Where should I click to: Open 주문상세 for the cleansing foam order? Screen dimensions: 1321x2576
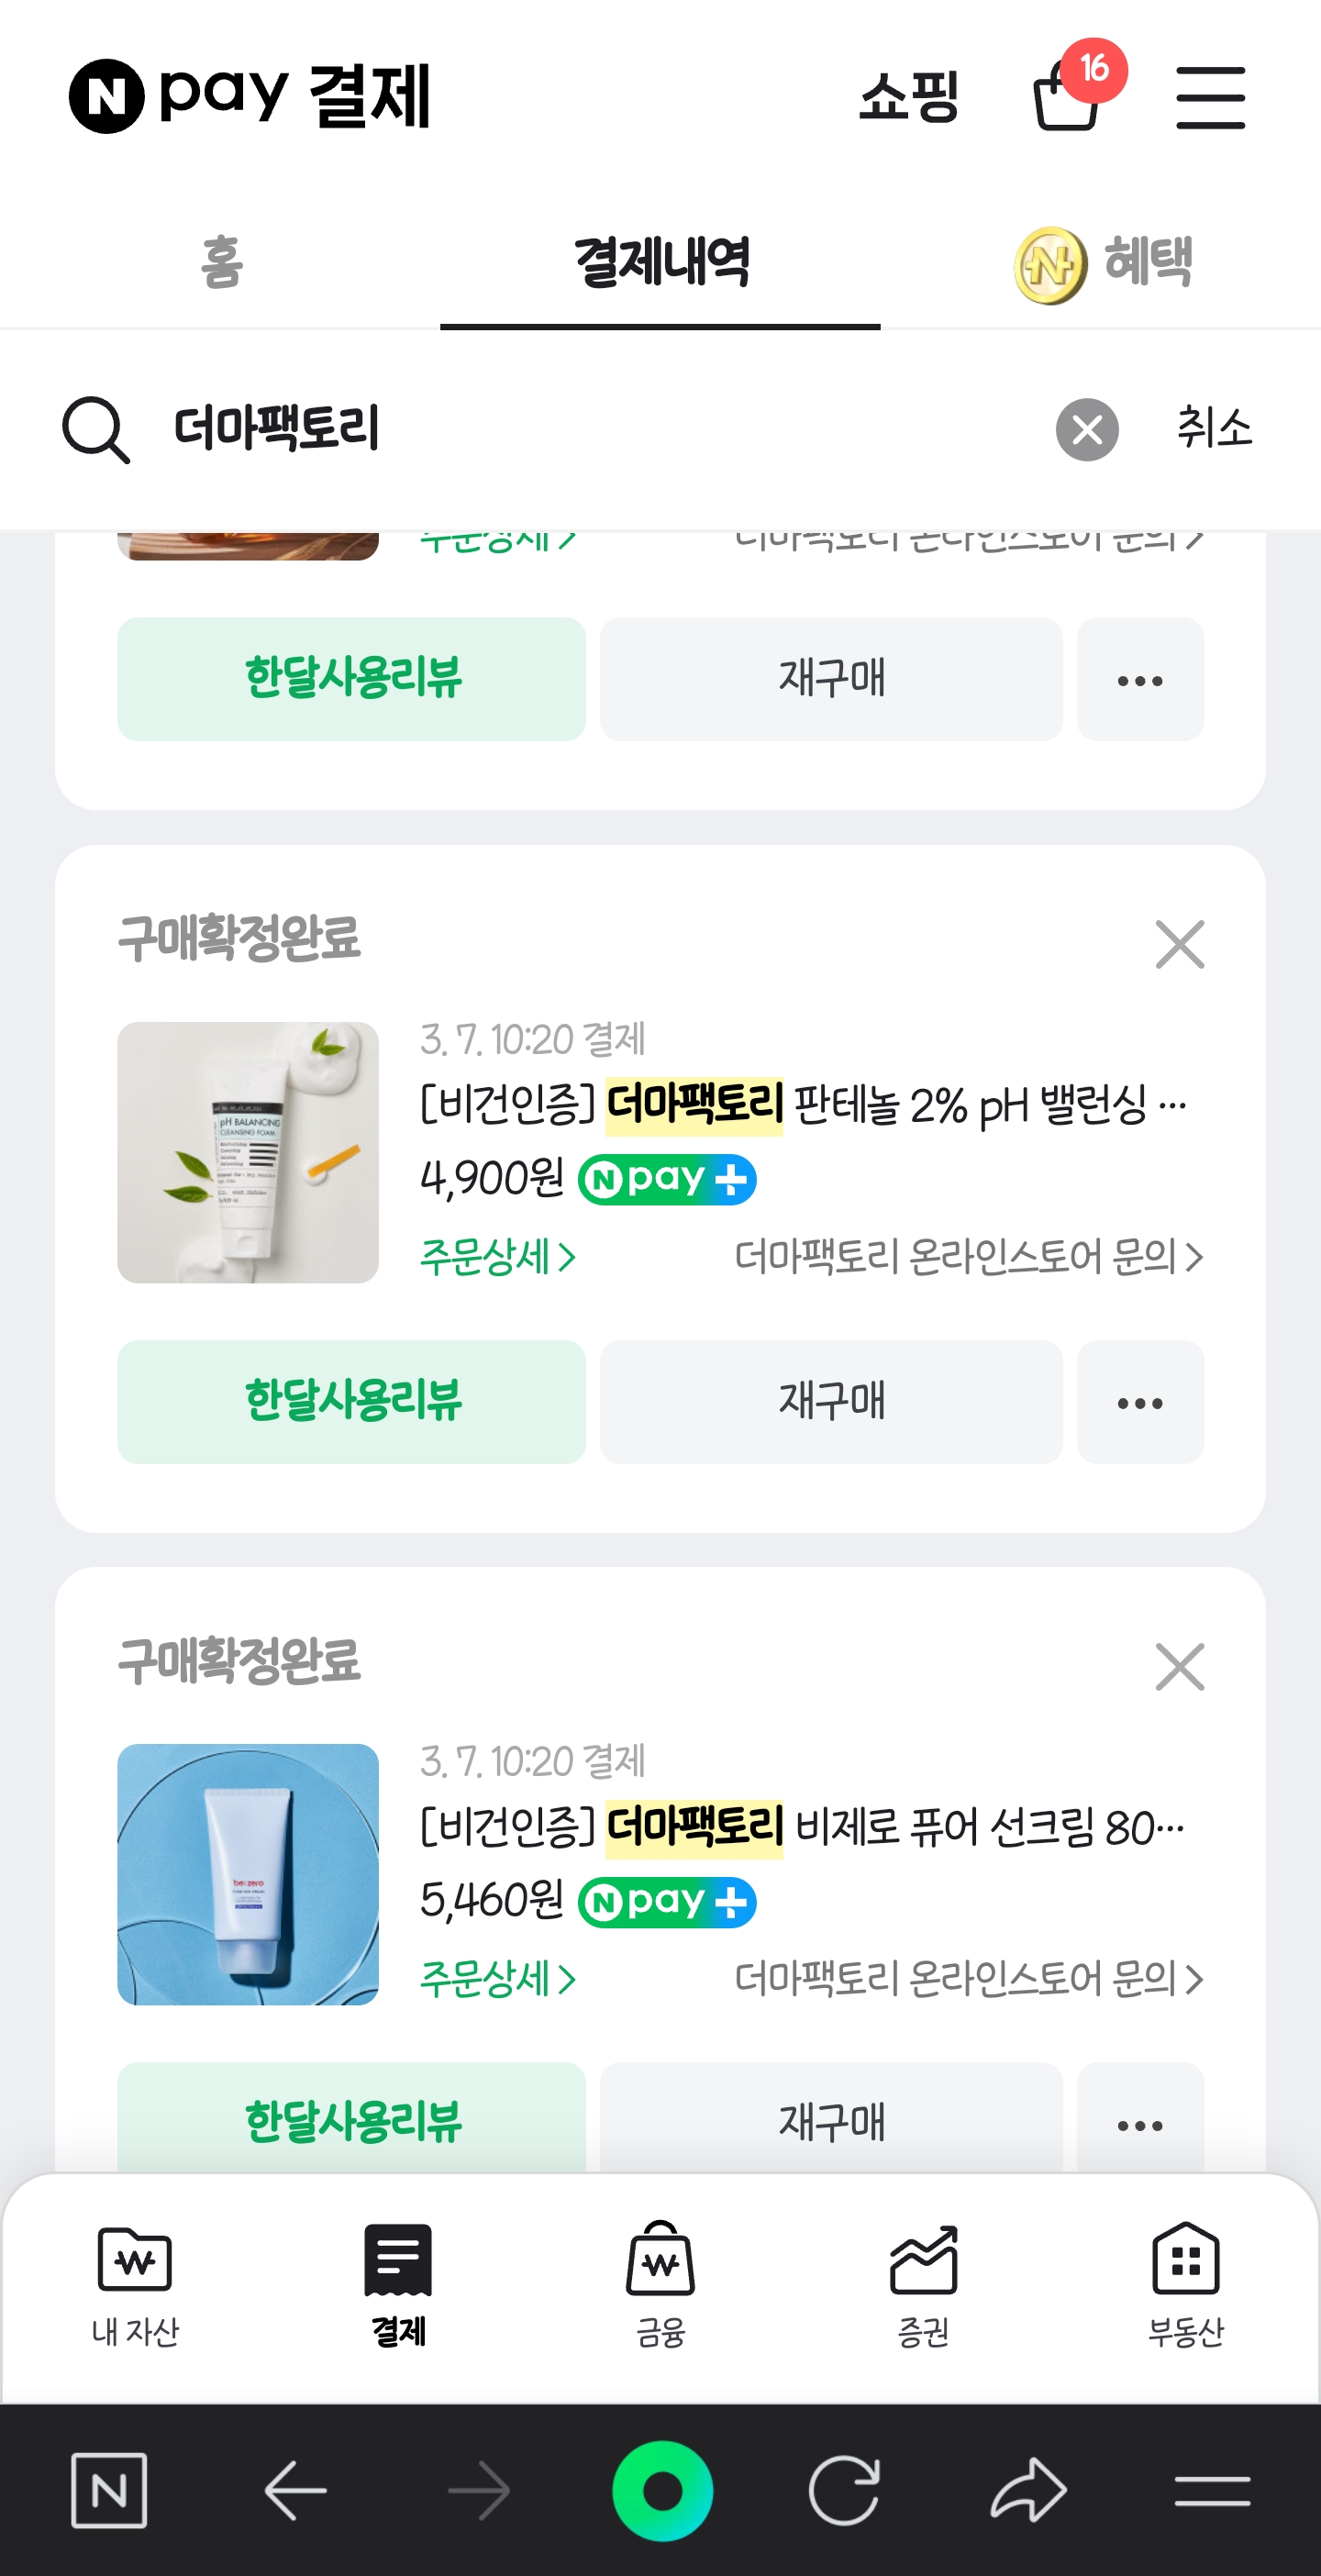pyautogui.click(x=497, y=1257)
